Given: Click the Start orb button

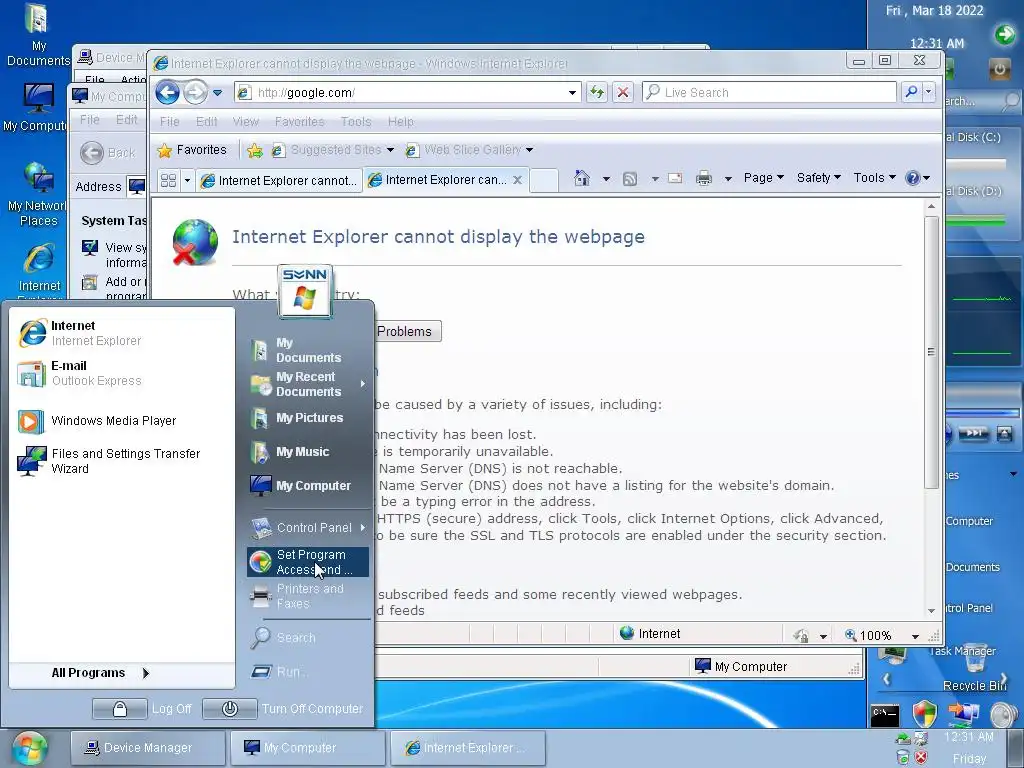Looking at the screenshot, I should (28, 749).
